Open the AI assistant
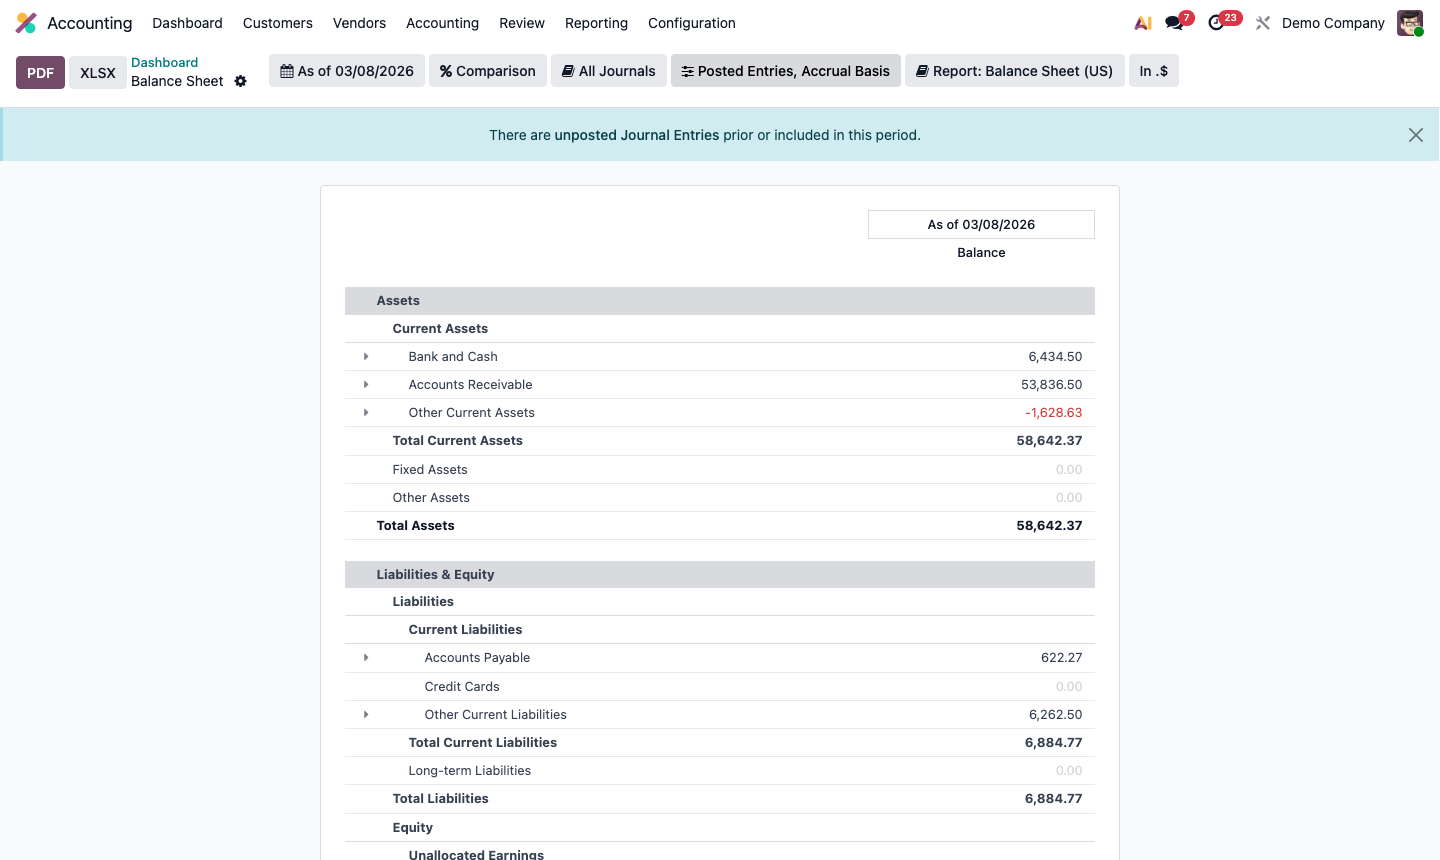This screenshot has width=1440, height=860. [1143, 22]
